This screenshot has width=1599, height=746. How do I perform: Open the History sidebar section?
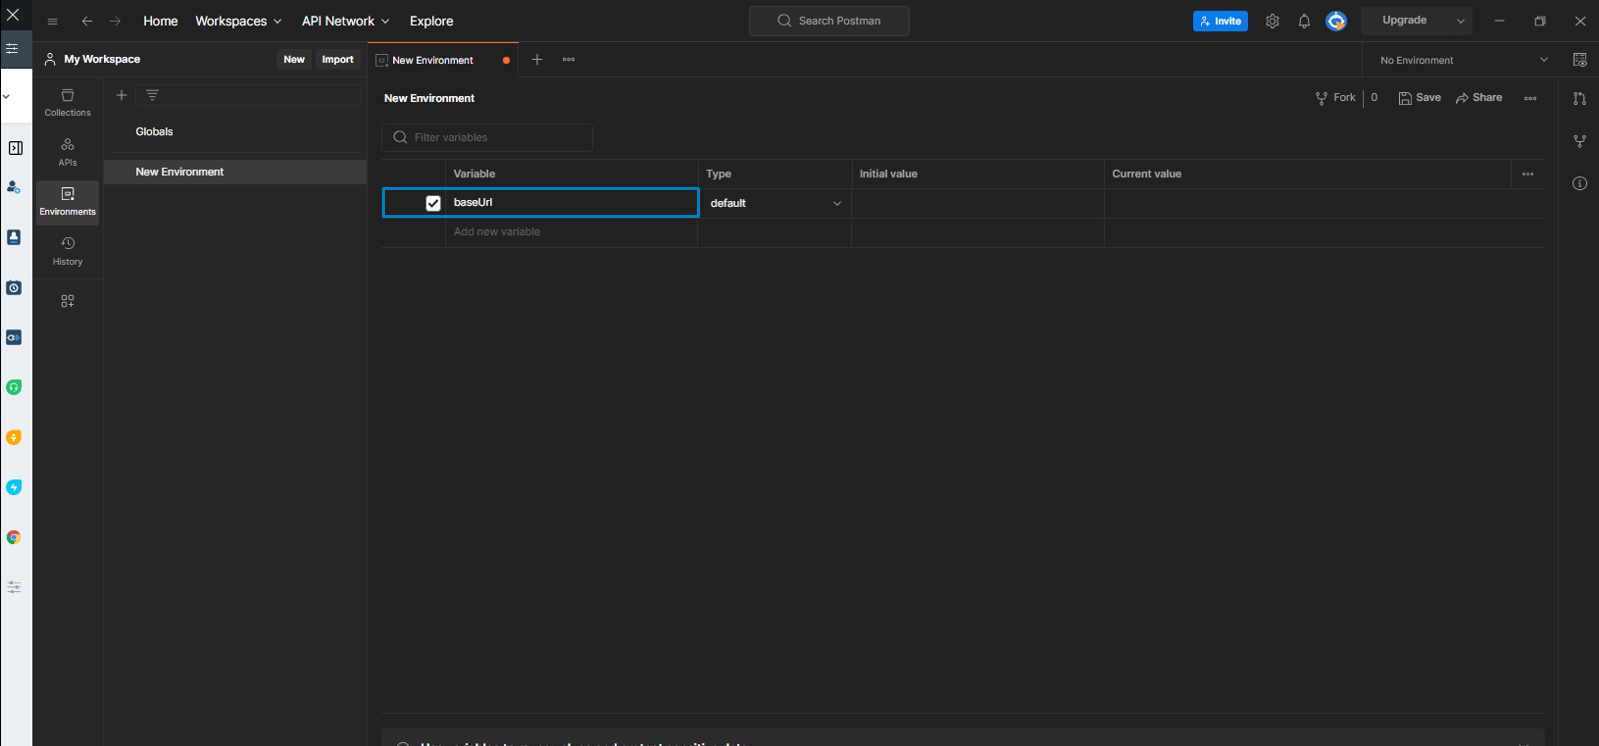[x=67, y=251]
